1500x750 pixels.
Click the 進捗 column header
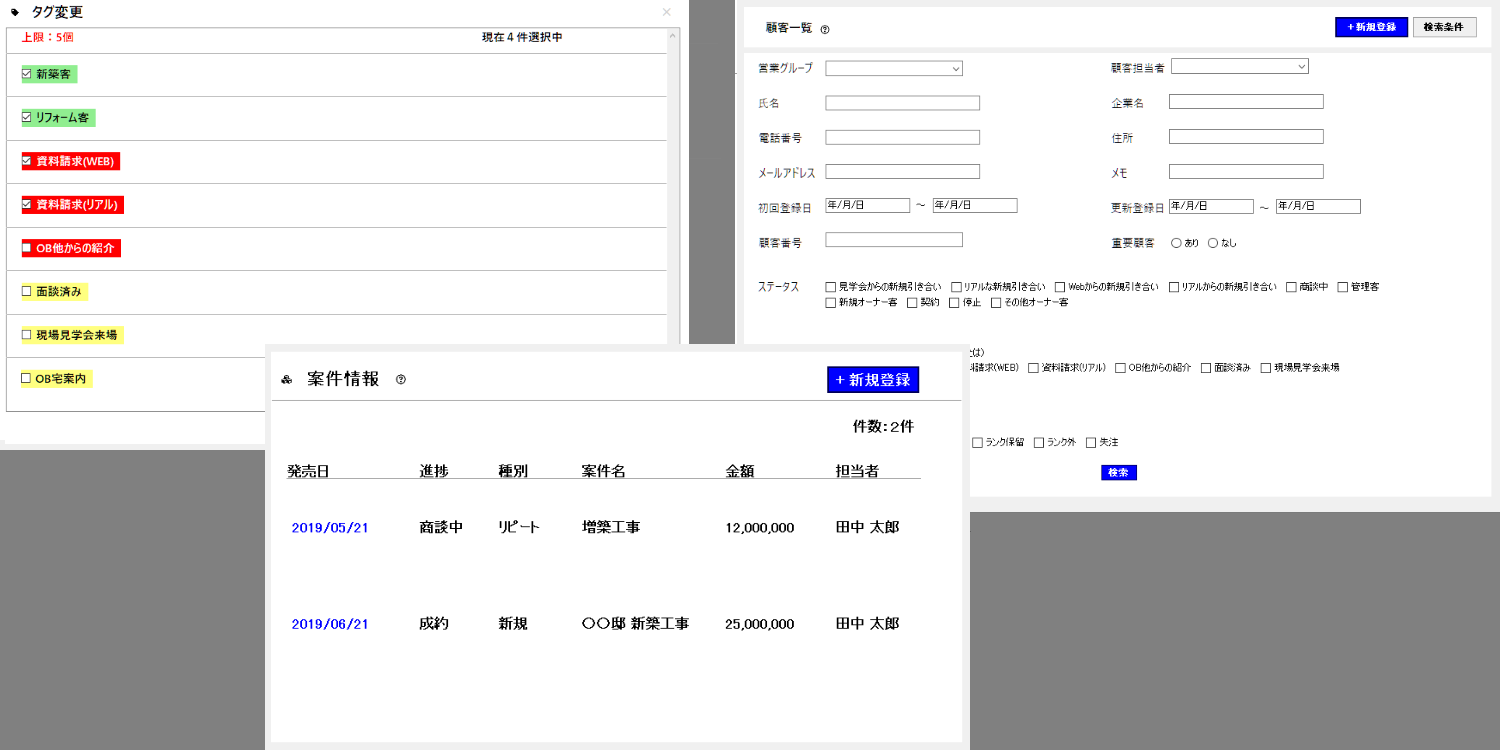[x=434, y=471]
